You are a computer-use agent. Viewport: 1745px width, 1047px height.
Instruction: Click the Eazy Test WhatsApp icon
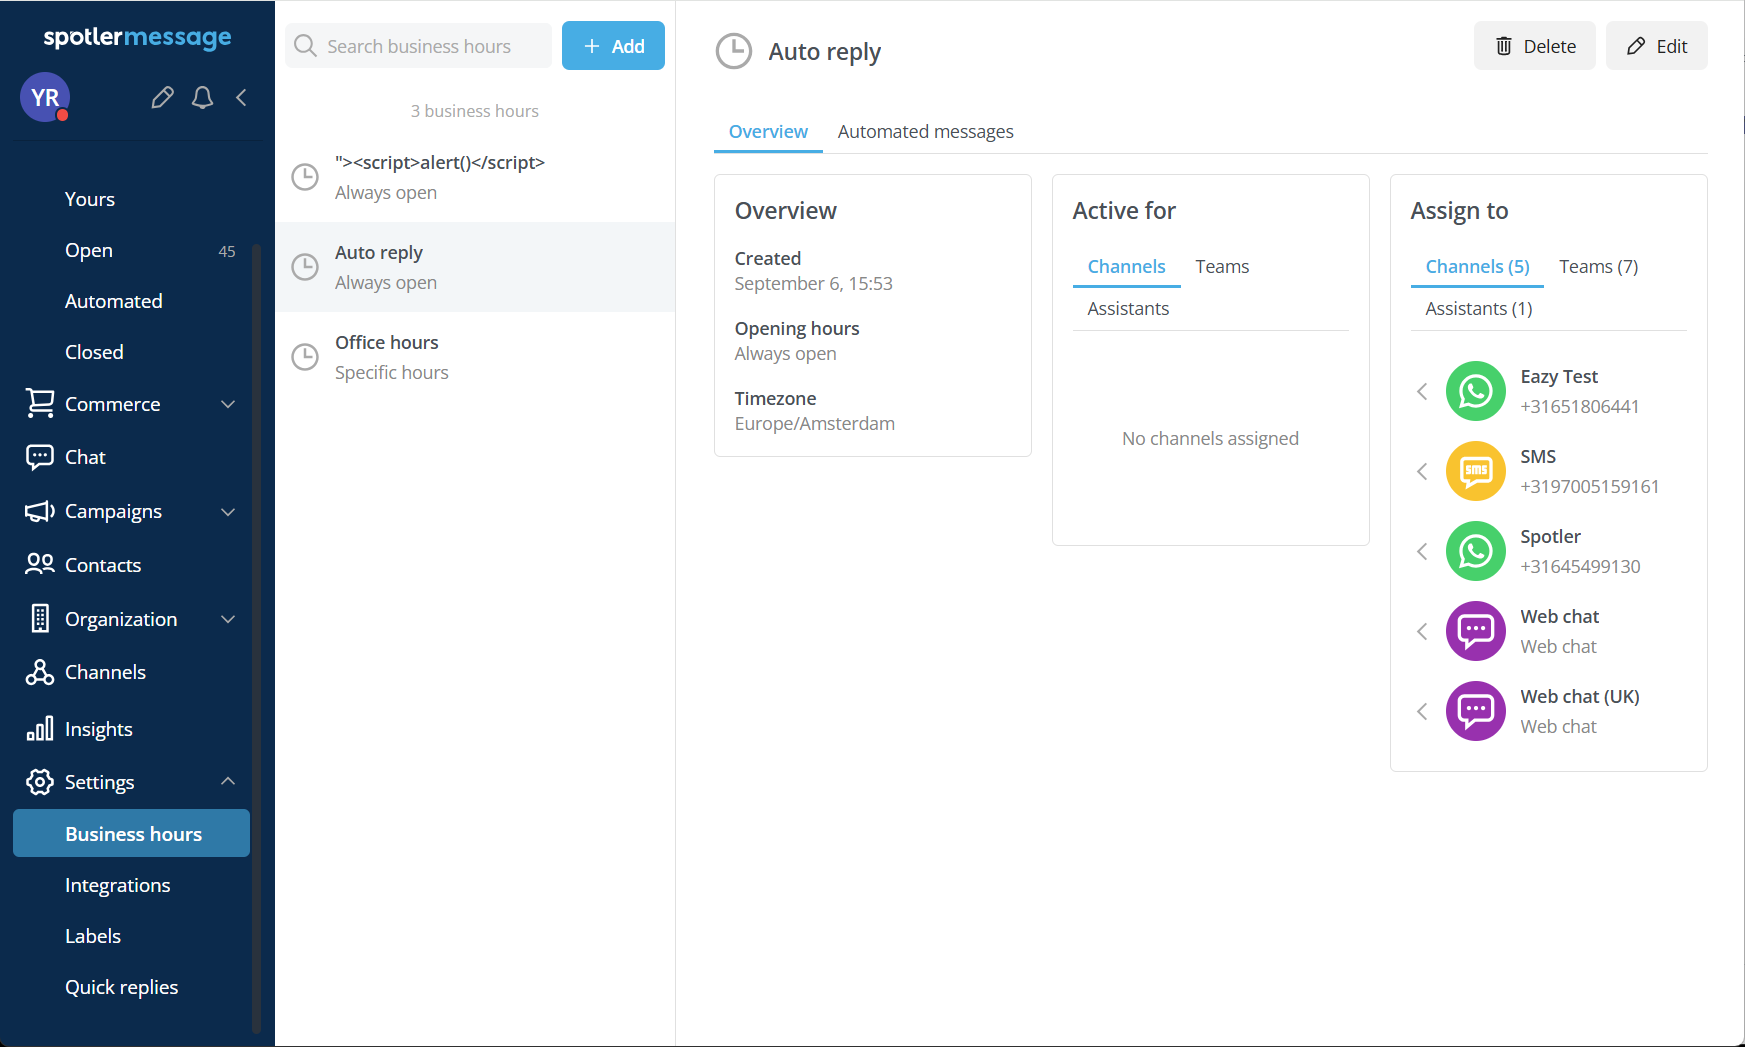(x=1475, y=391)
